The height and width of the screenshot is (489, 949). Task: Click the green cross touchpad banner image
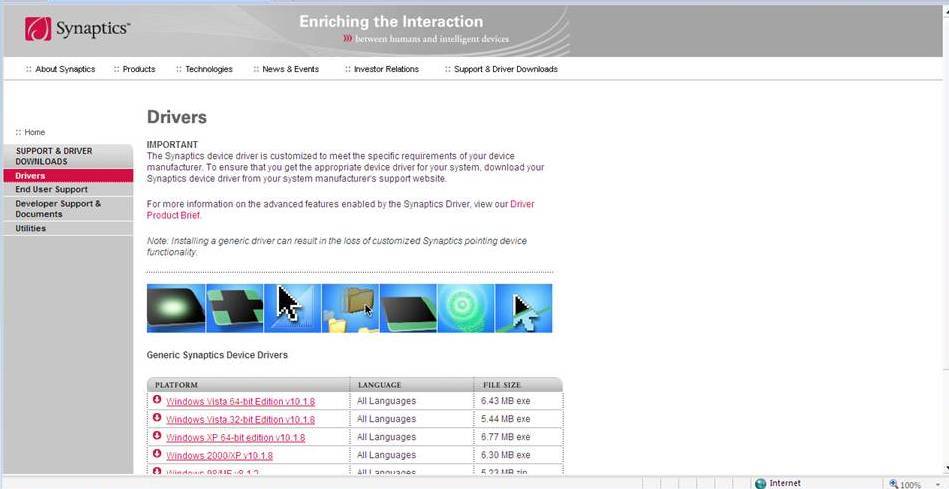coord(235,308)
